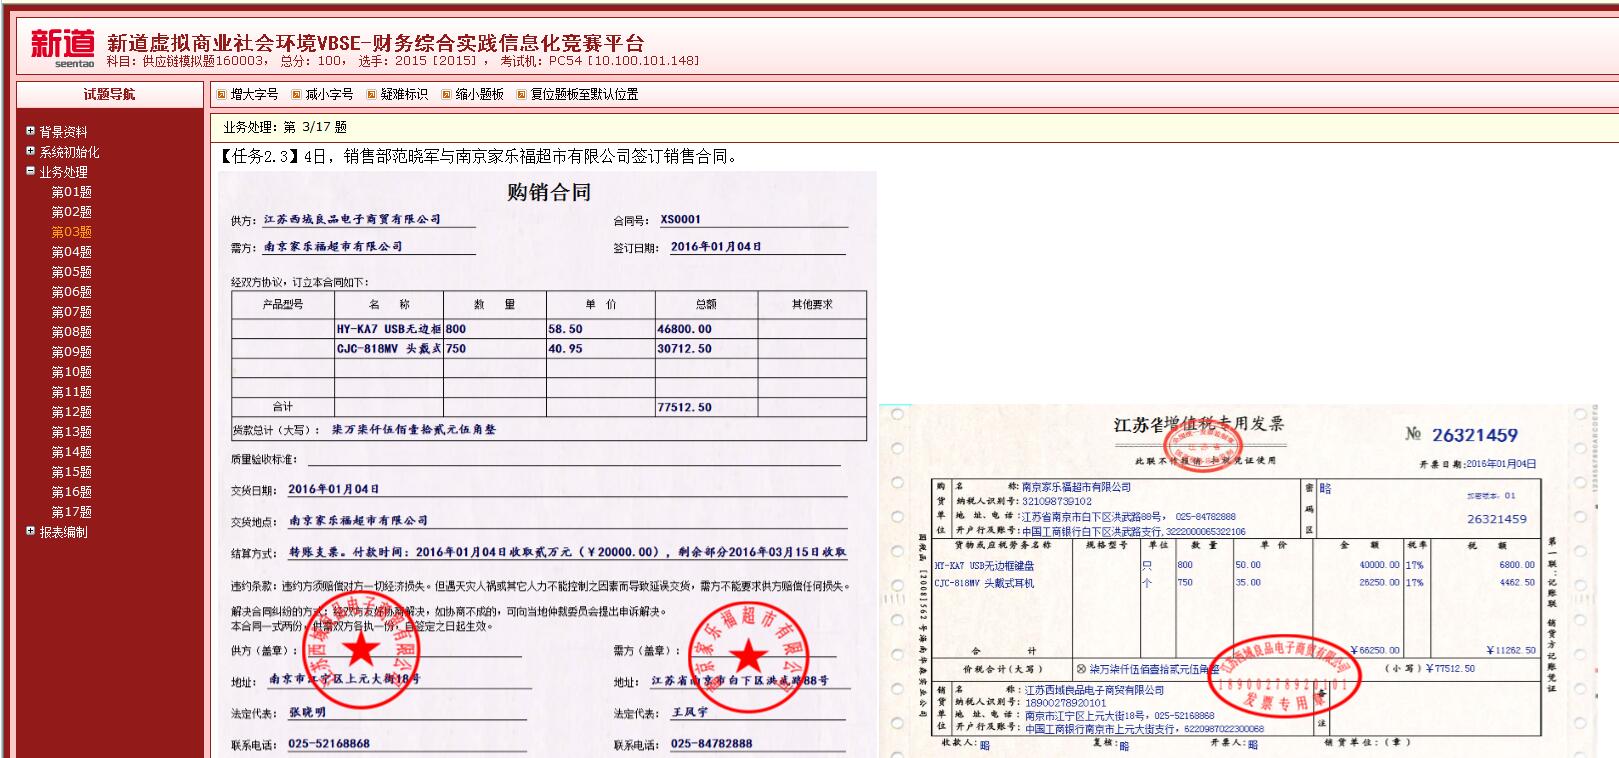Open question 第01题 in navigation
The width and height of the screenshot is (1619, 758).
72,192
